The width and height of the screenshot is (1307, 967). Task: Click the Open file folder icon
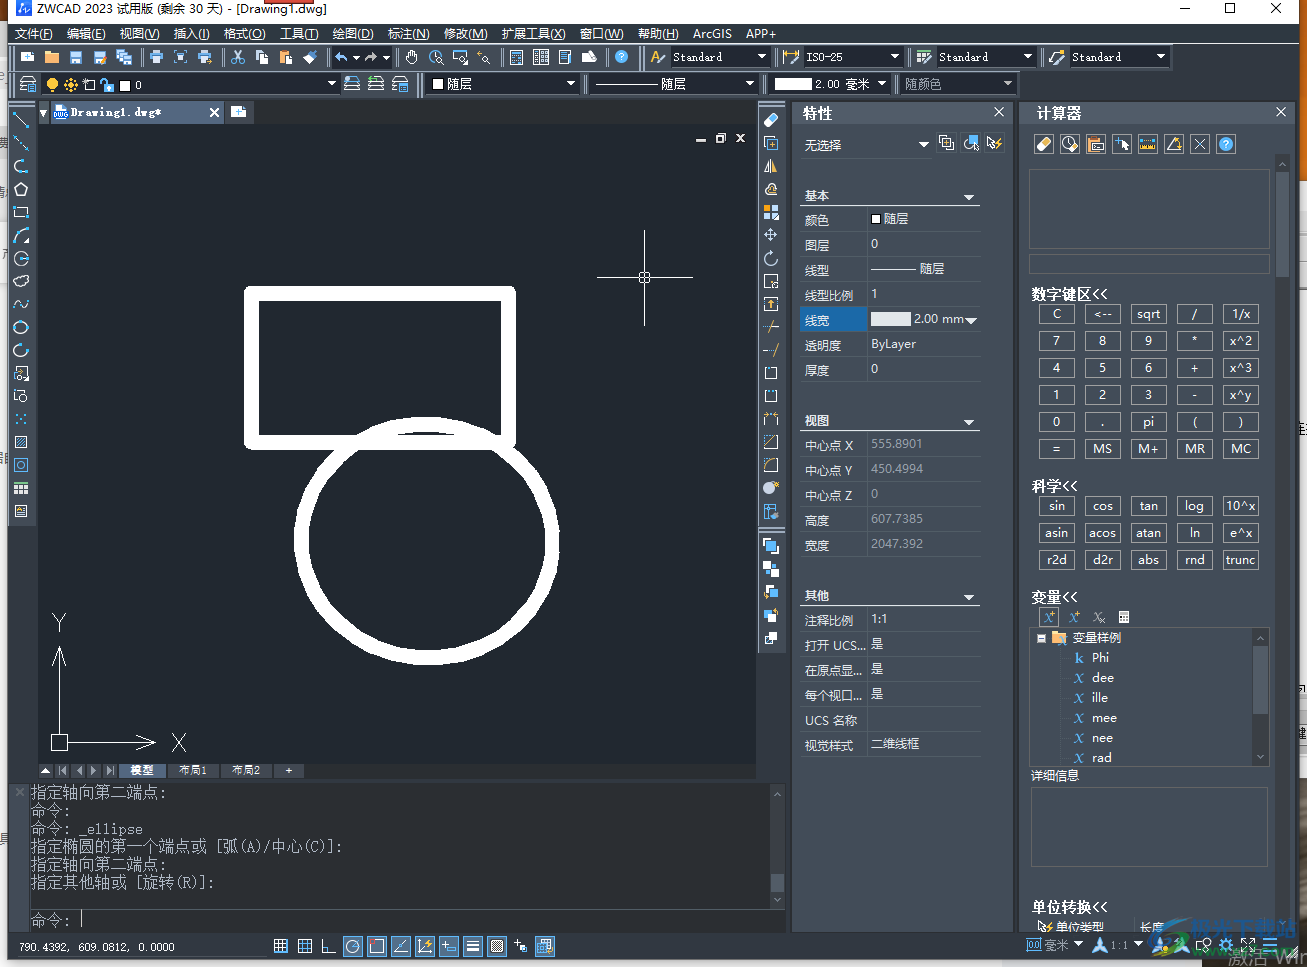tap(52, 57)
